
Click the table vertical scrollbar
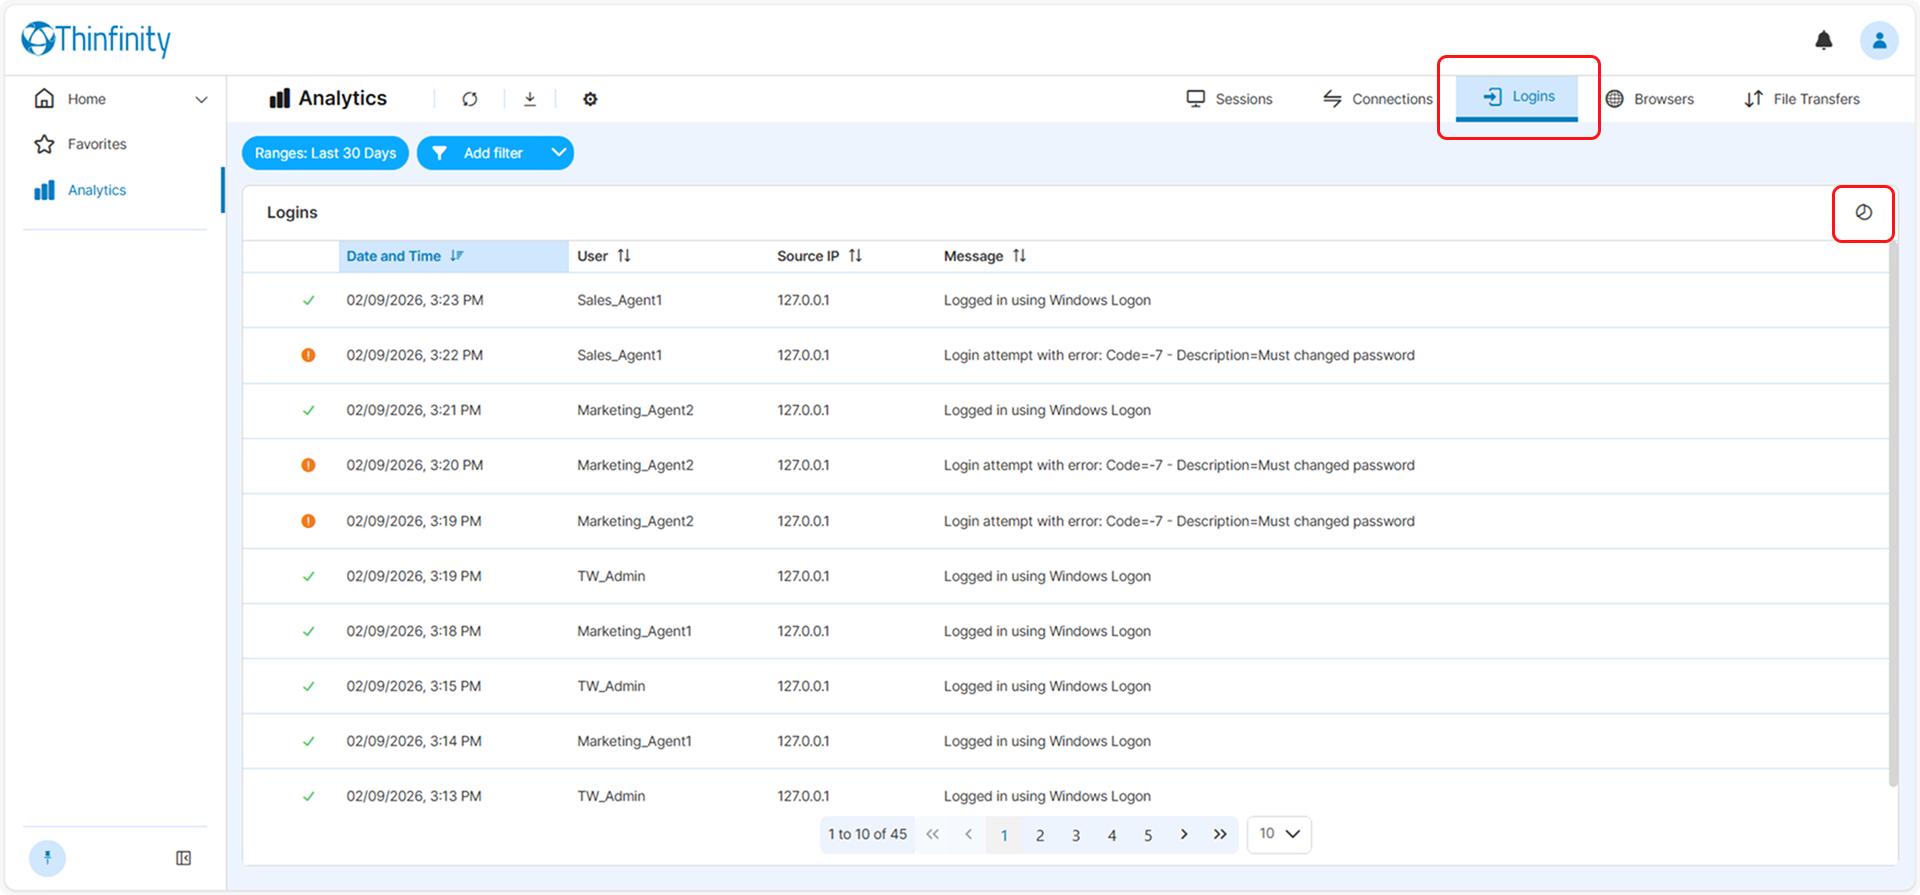pyautogui.click(x=1893, y=514)
